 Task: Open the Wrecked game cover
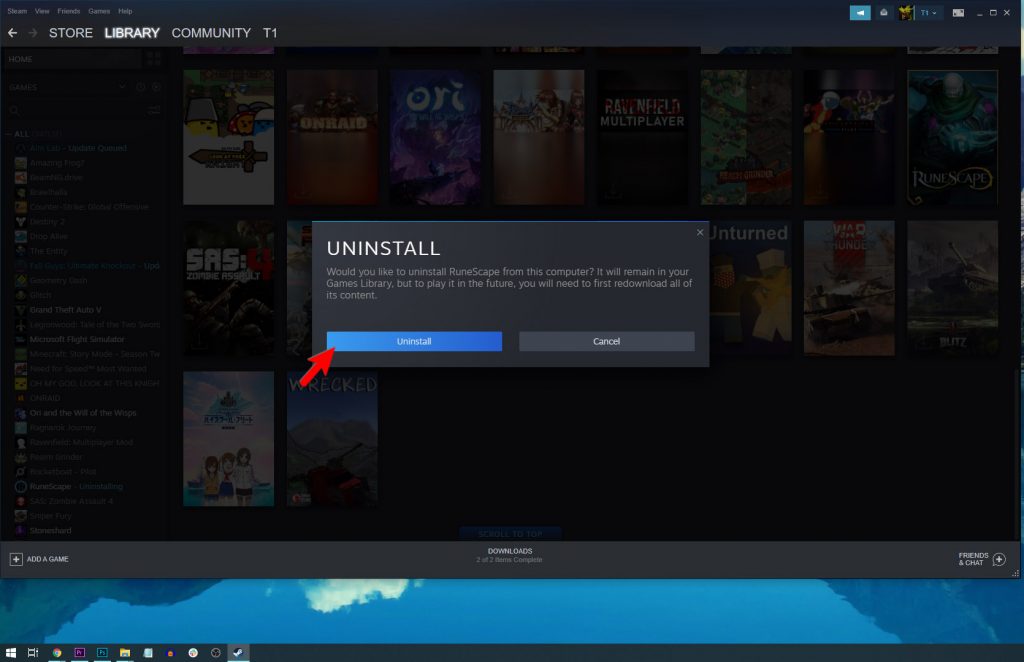(332, 439)
